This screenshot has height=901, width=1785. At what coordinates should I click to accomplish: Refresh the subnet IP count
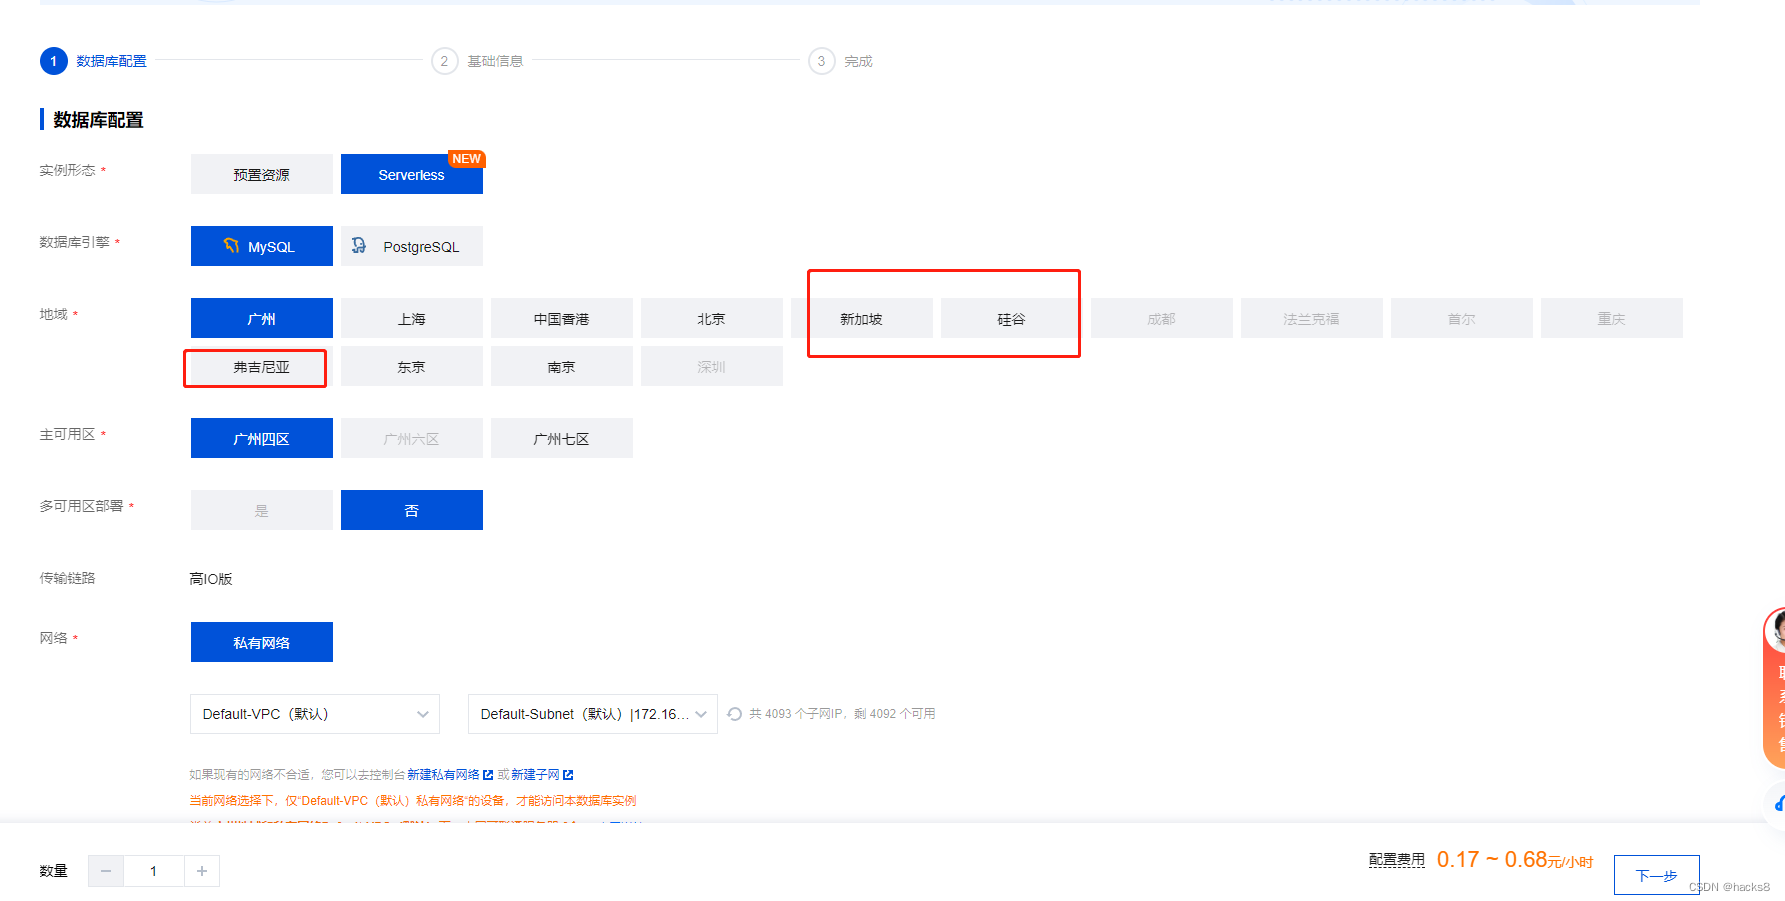pyautogui.click(x=734, y=714)
